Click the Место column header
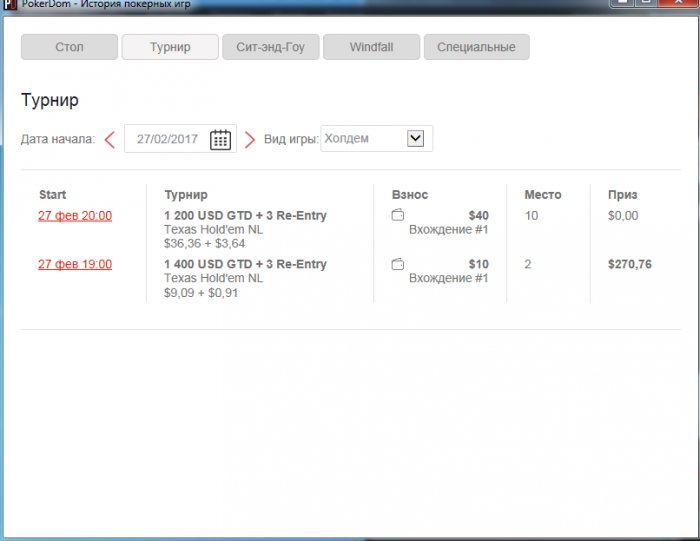700x541 pixels. pos(543,195)
